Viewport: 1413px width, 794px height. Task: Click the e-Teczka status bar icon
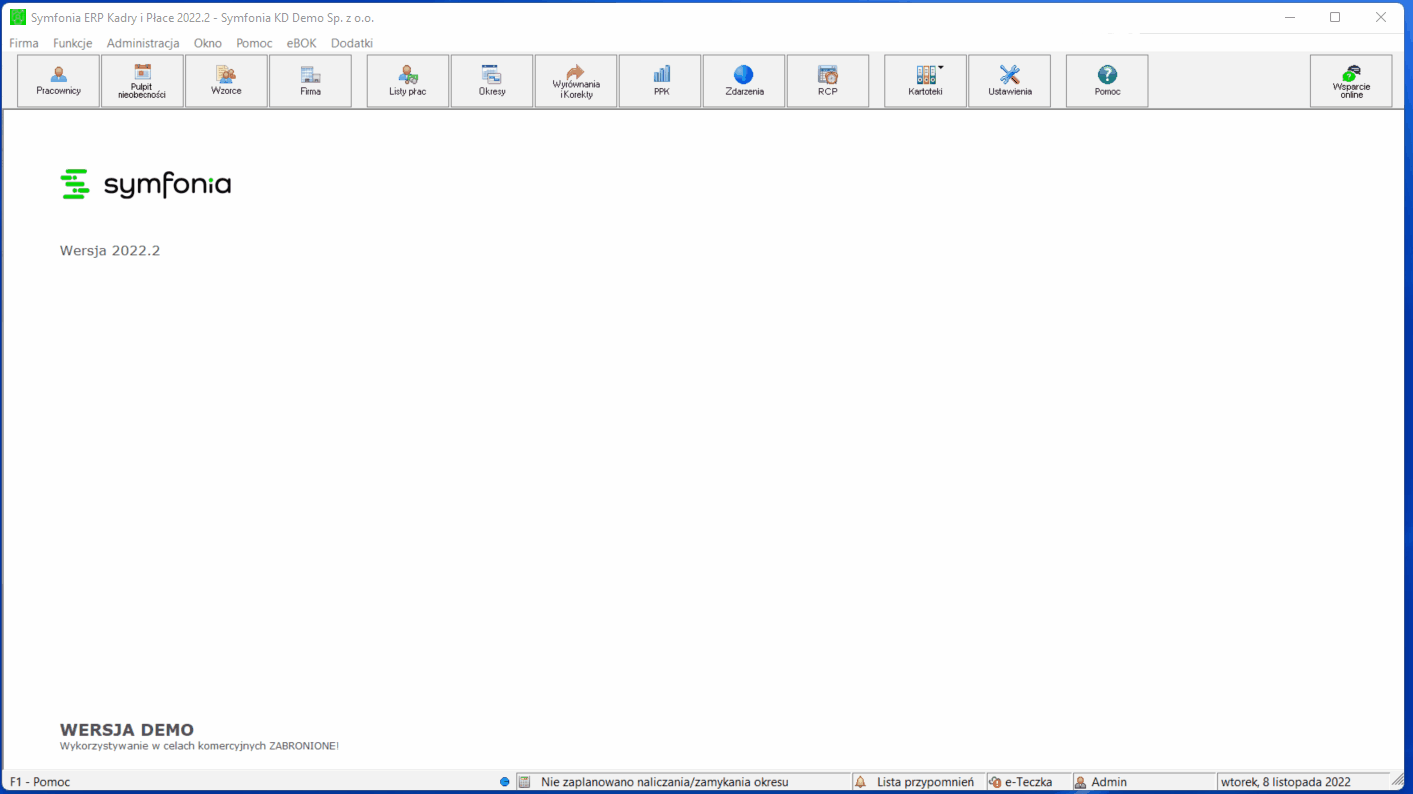995,782
